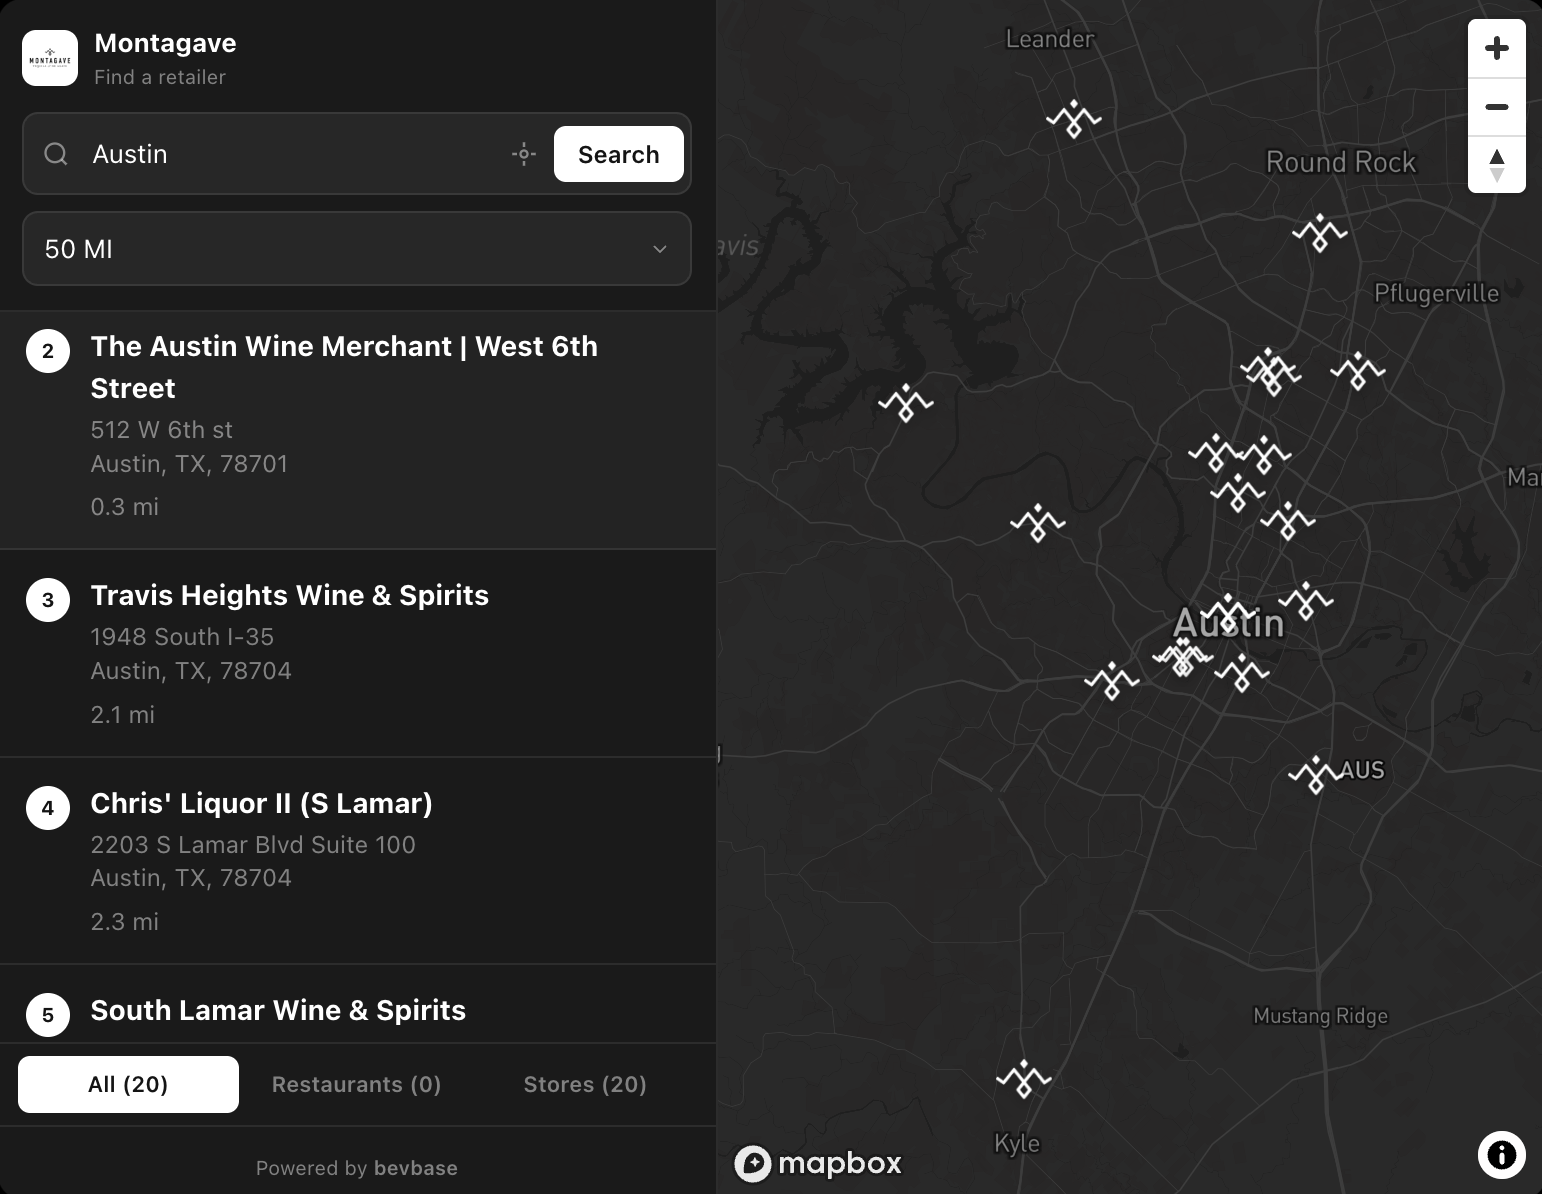Reset map bearing with compass icon
Viewport: 1542px width, 1194px height.
coord(1497,165)
